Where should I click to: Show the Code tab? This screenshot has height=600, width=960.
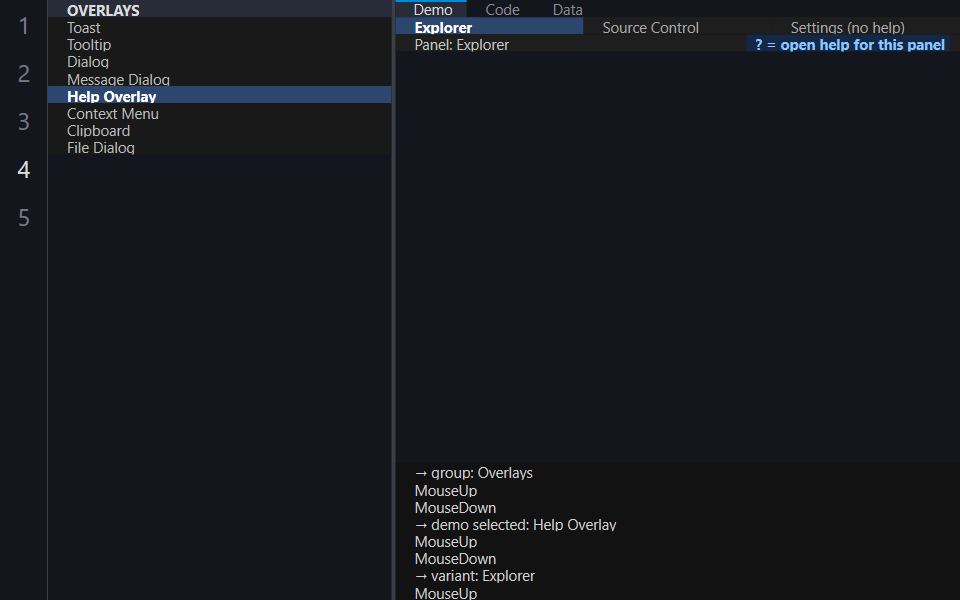(x=502, y=9)
